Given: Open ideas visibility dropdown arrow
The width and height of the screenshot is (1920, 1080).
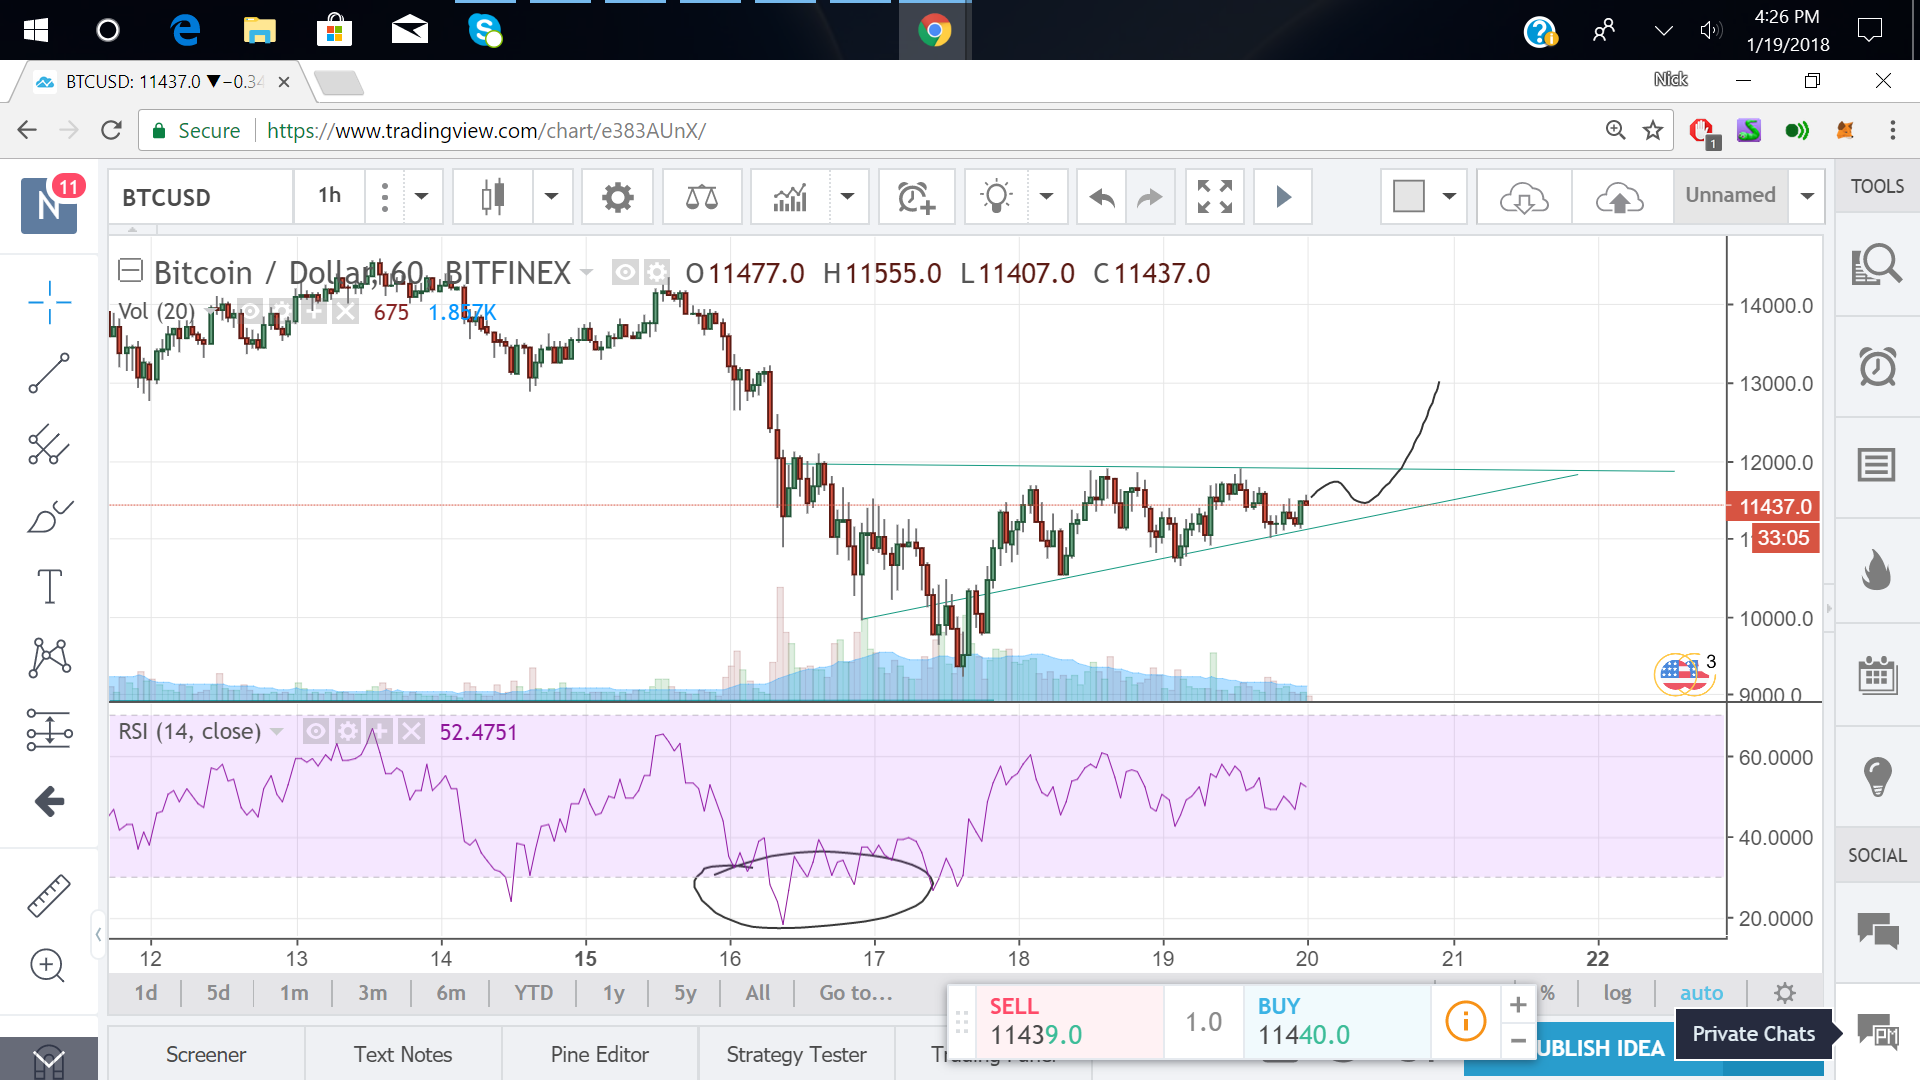Looking at the screenshot, I should coord(1046,197).
